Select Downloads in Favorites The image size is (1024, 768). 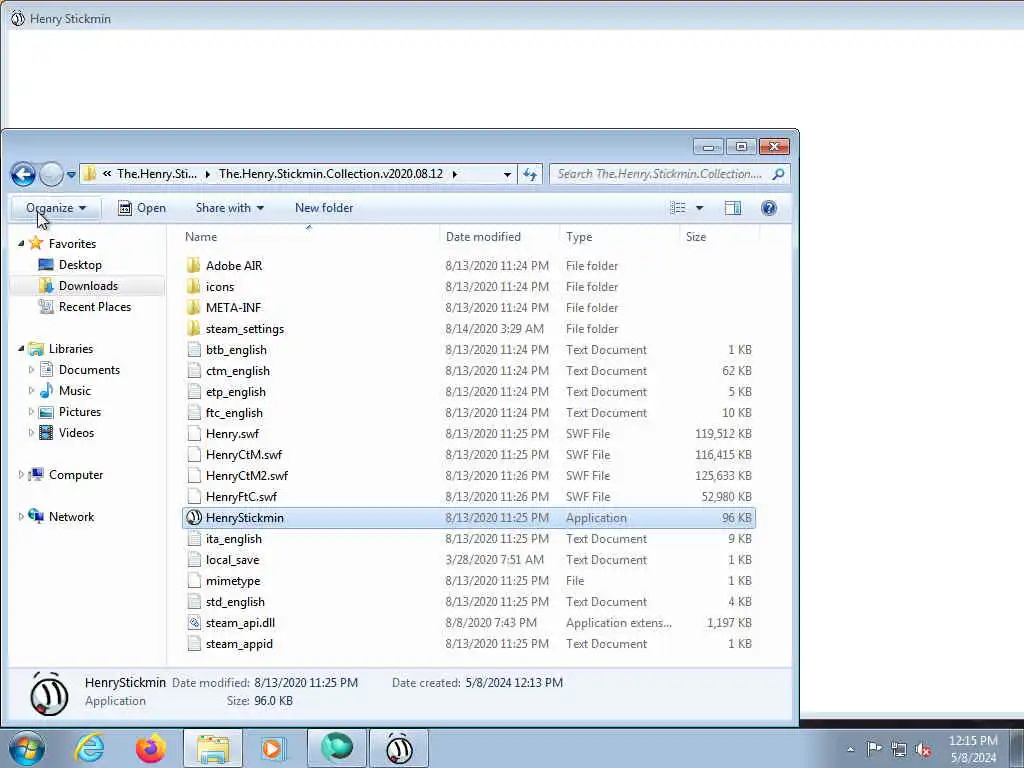[x=88, y=285]
